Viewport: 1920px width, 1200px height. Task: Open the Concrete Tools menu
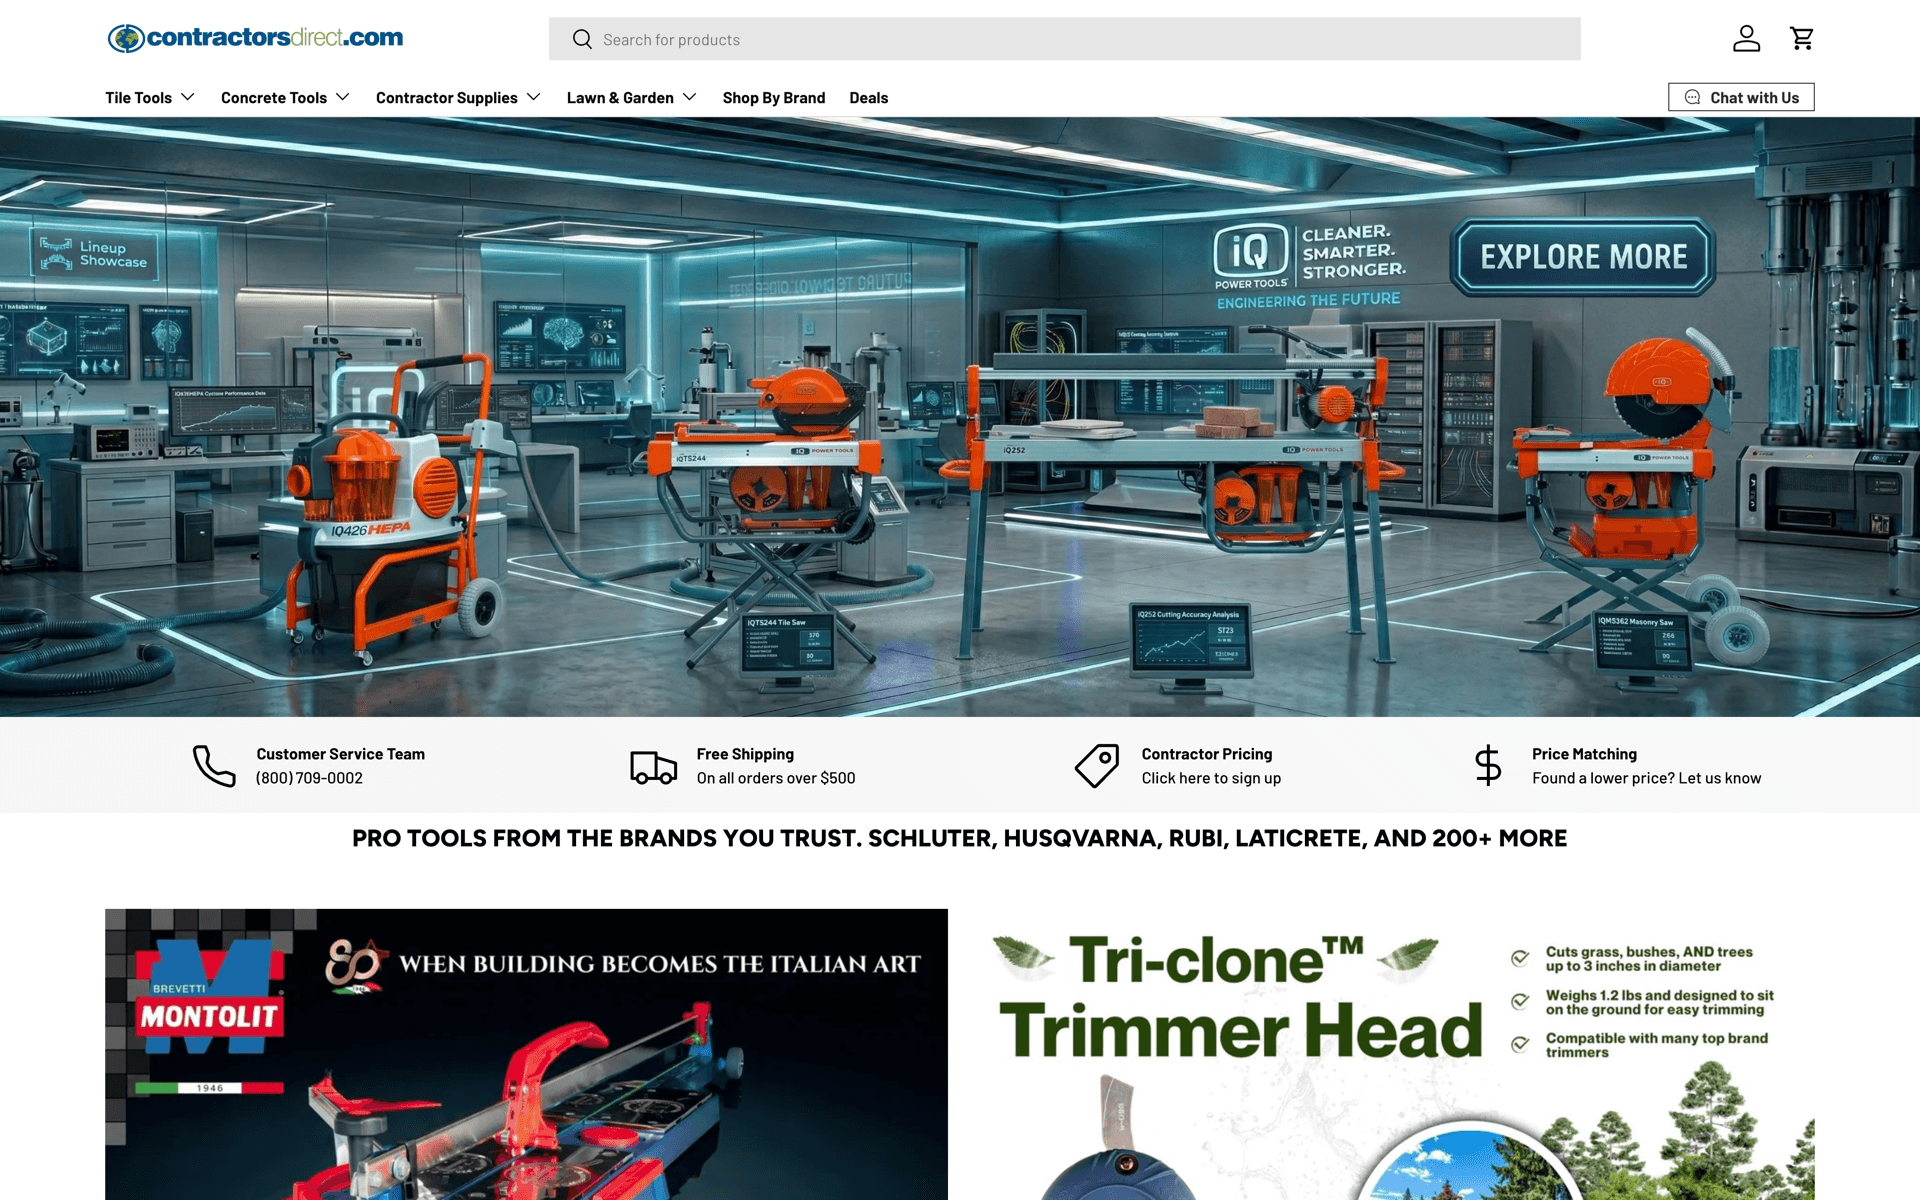click(274, 98)
